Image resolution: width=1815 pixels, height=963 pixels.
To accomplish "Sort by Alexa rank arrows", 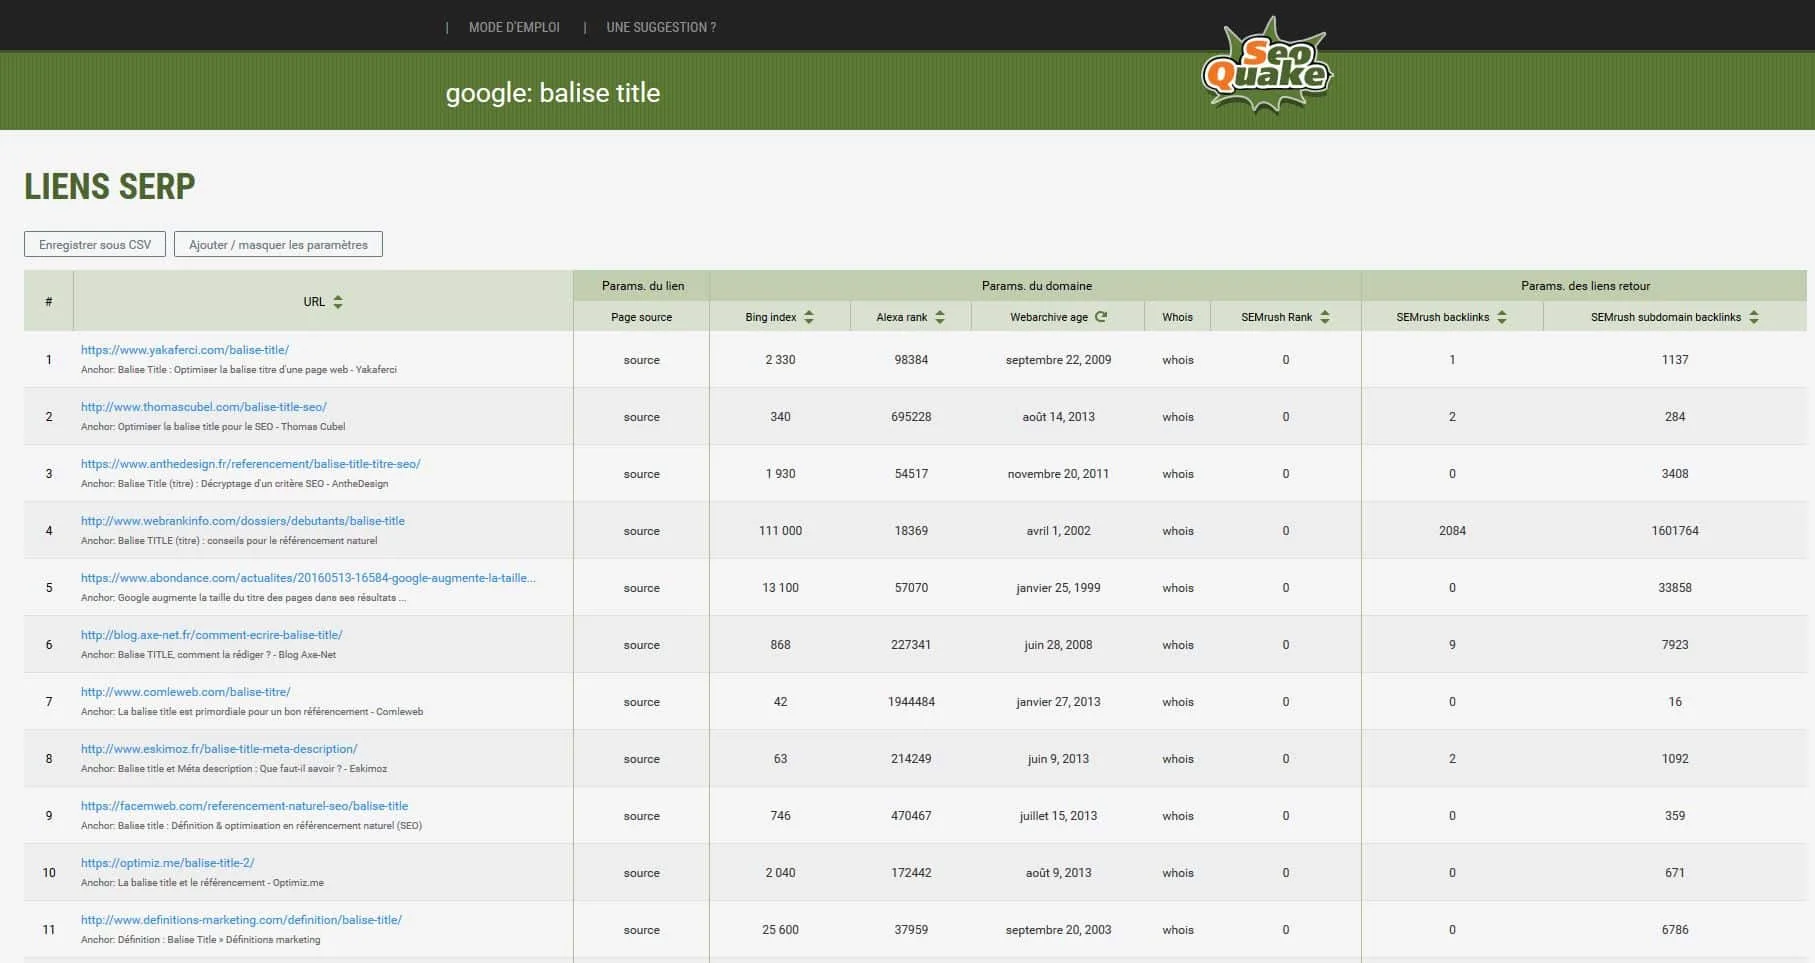I will click(x=940, y=317).
